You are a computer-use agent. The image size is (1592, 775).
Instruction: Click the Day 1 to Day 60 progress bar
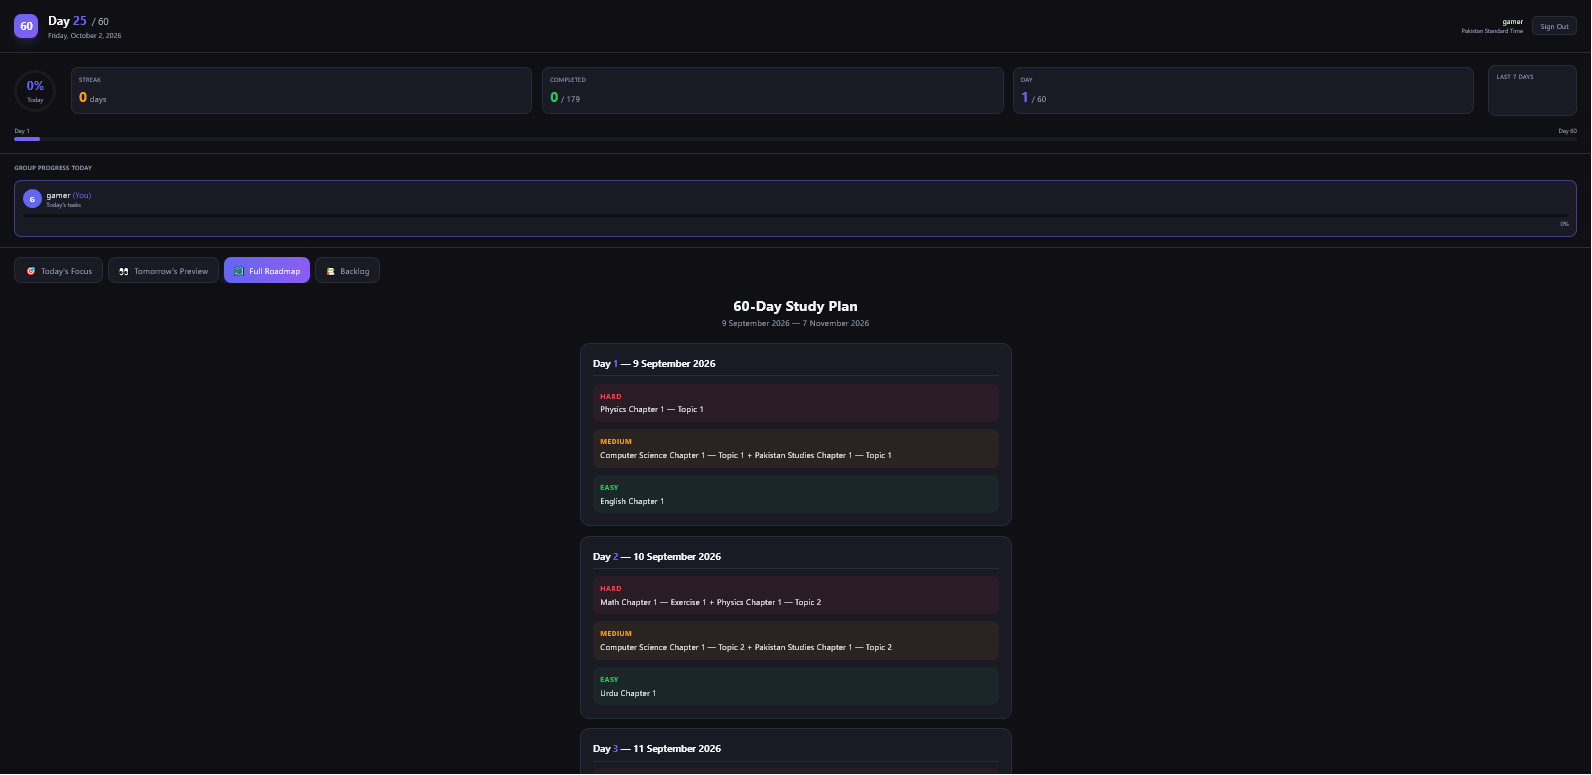click(x=795, y=139)
